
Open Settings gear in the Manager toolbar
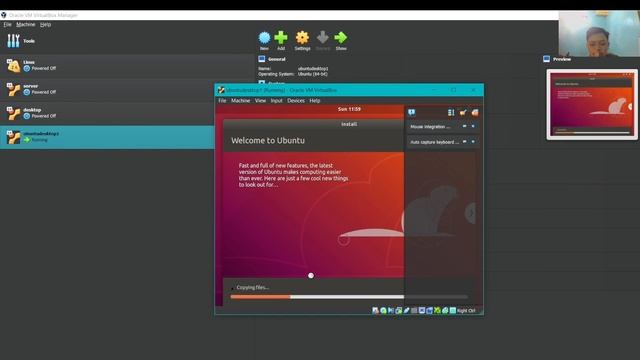302,38
